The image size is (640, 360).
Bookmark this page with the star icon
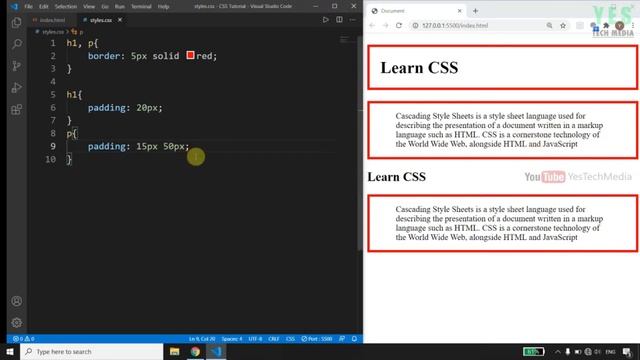[563, 25]
